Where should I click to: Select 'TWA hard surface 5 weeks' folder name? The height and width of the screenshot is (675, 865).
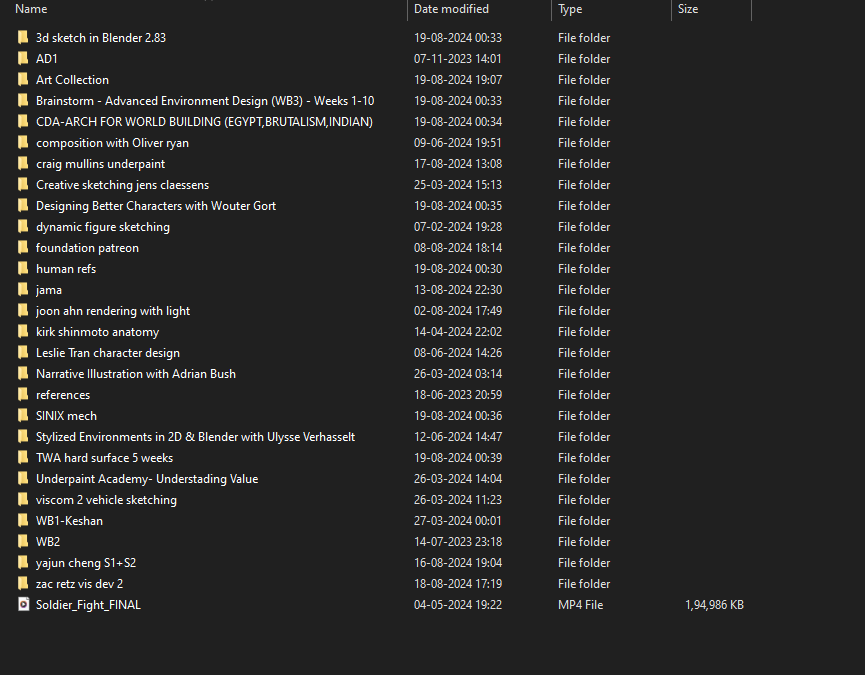(104, 458)
